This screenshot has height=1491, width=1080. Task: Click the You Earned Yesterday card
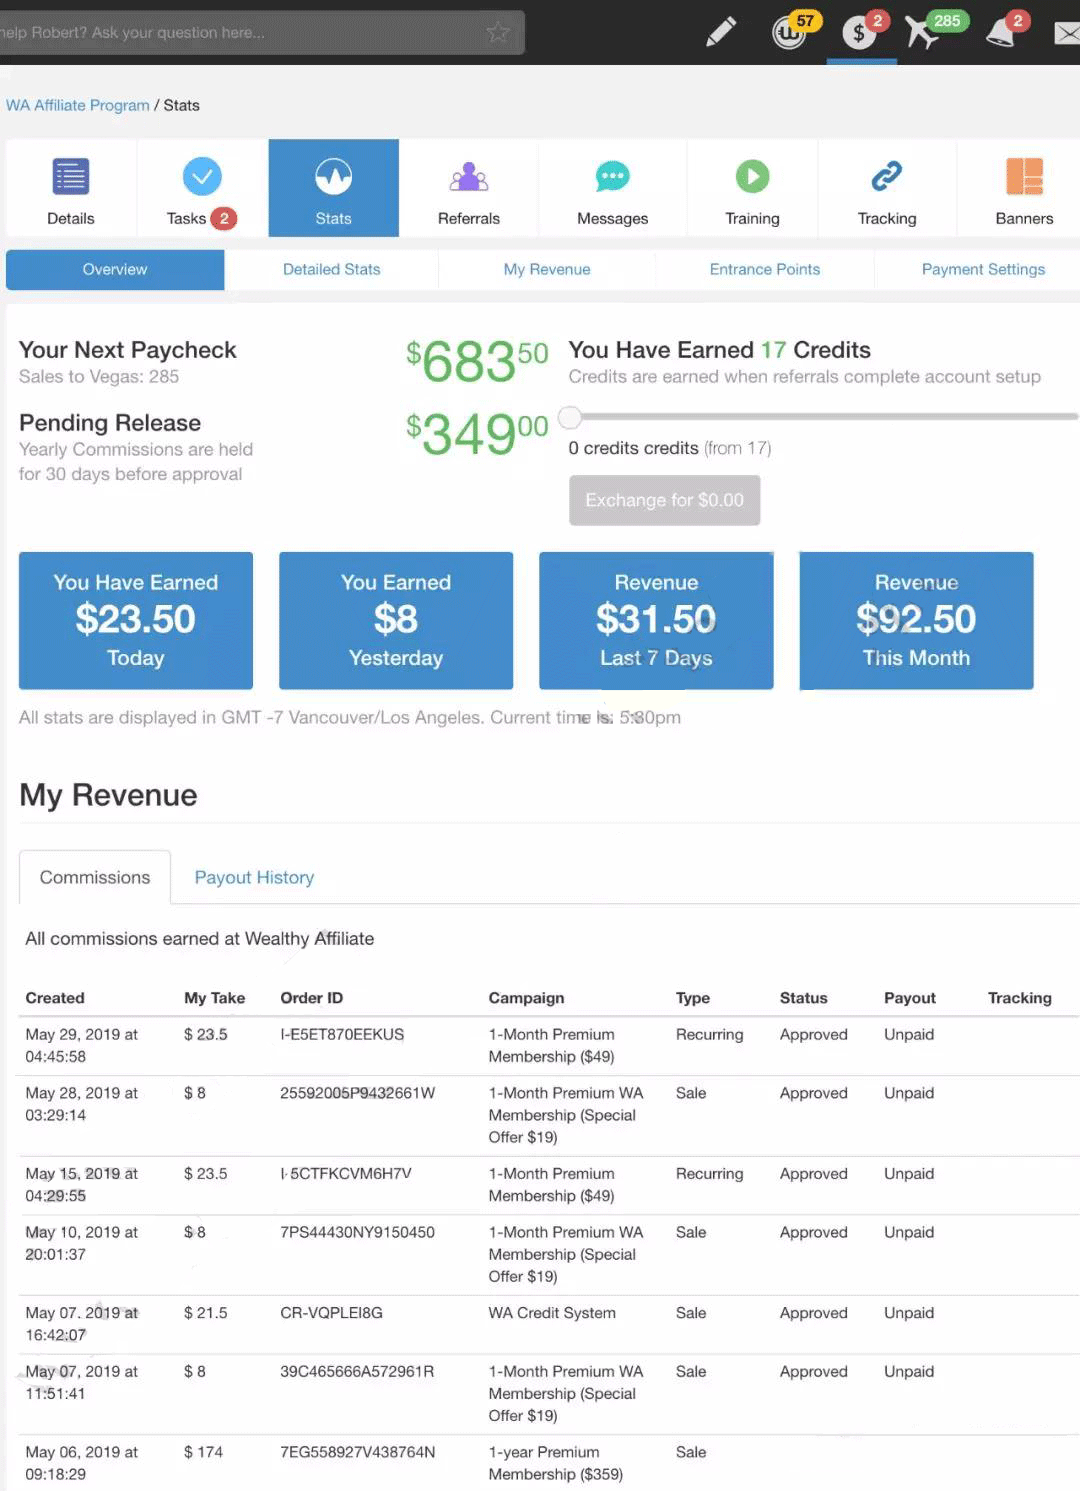(396, 620)
